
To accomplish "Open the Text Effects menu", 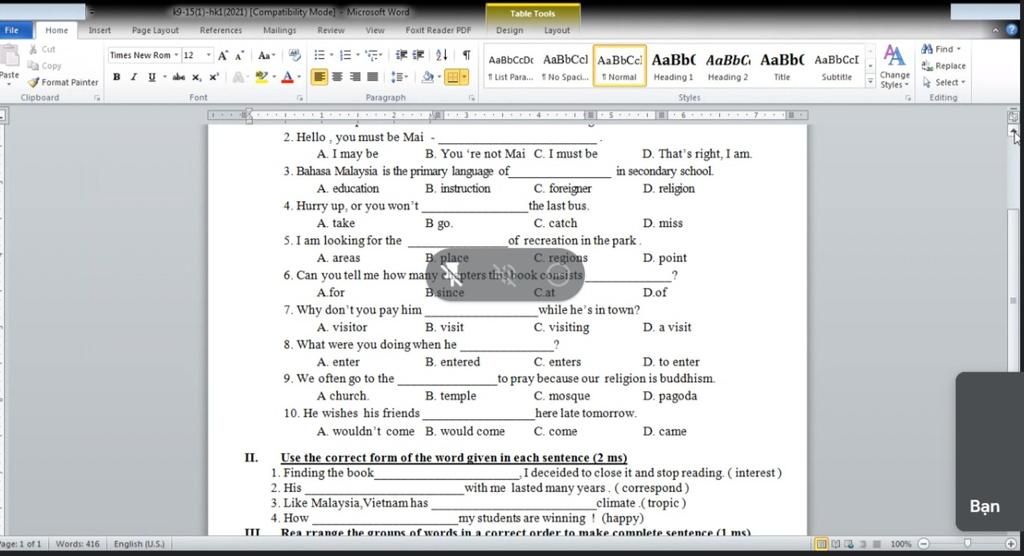I will 239,77.
